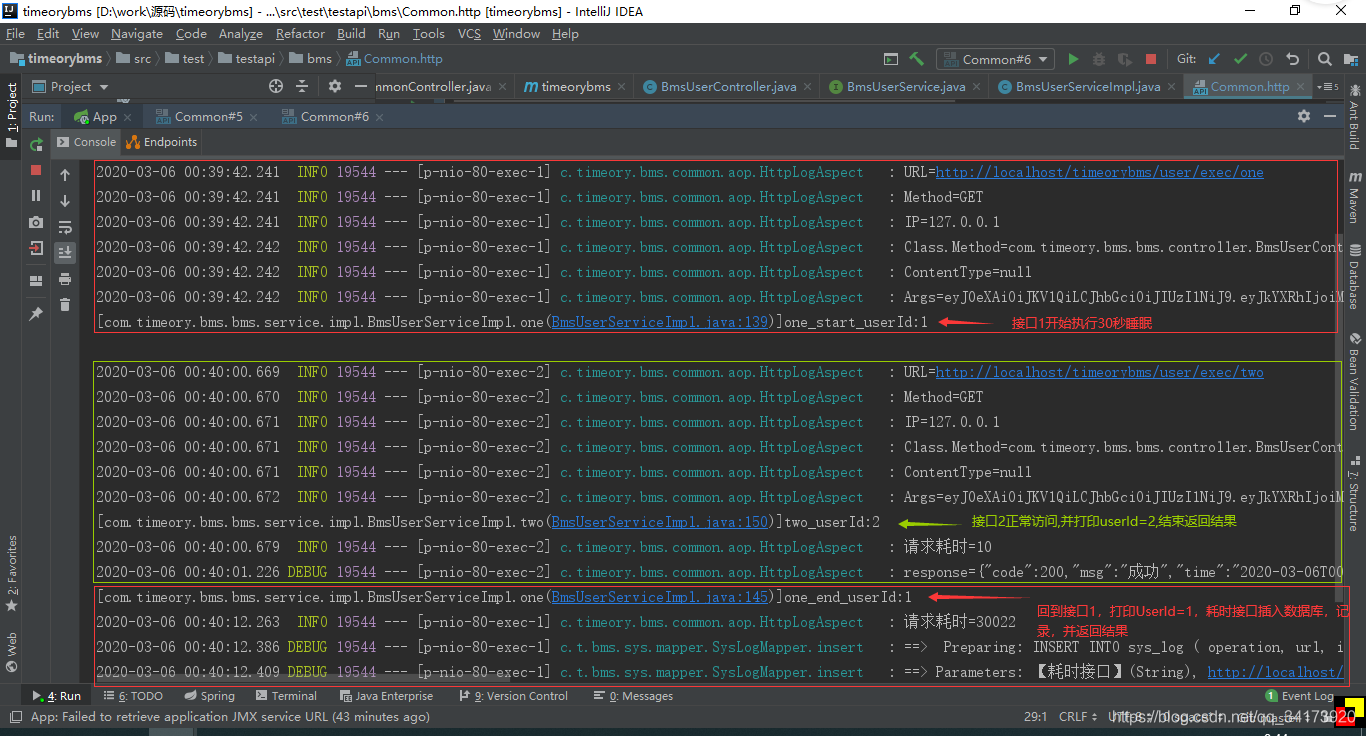Stop using the top toolbar red square
This screenshot has height=736, width=1366.
1151,59
